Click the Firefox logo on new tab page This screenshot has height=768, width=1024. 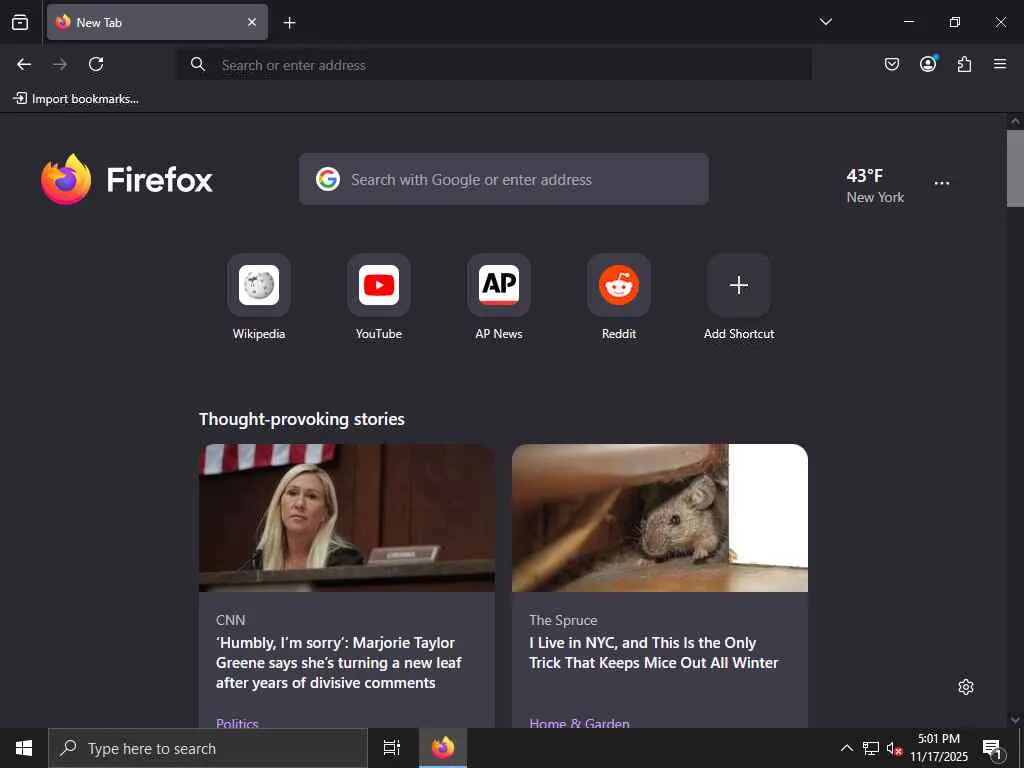click(x=127, y=180)
